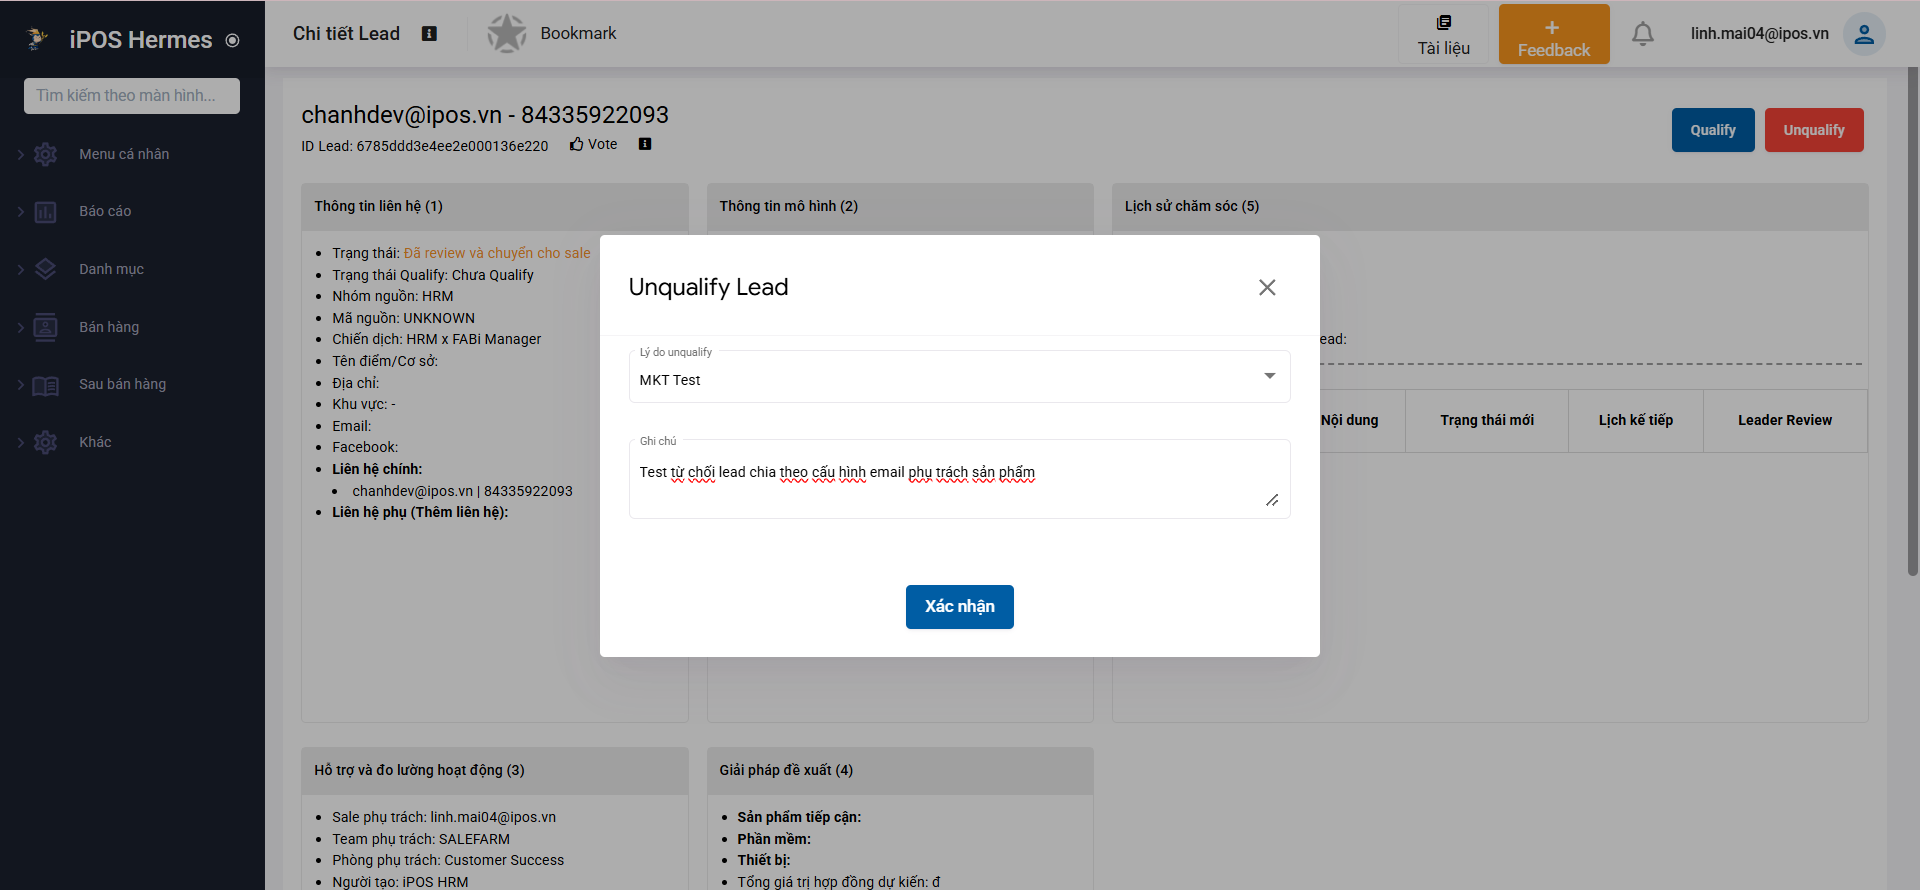
Task: Click the 'Mã nguồn: UNKNOWN' line
Action: pos(404,319)
